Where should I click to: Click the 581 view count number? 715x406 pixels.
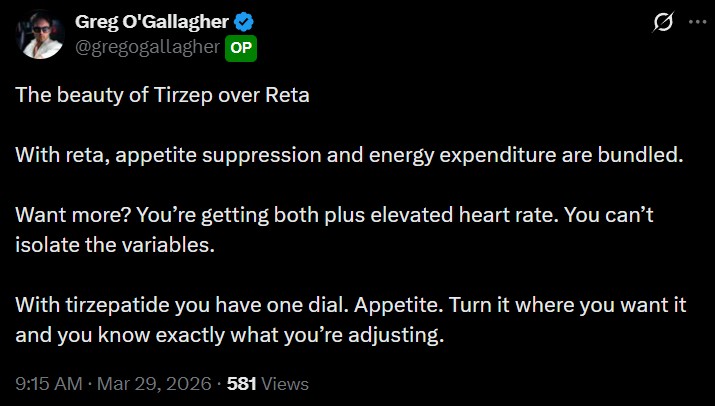pos(243,383)
